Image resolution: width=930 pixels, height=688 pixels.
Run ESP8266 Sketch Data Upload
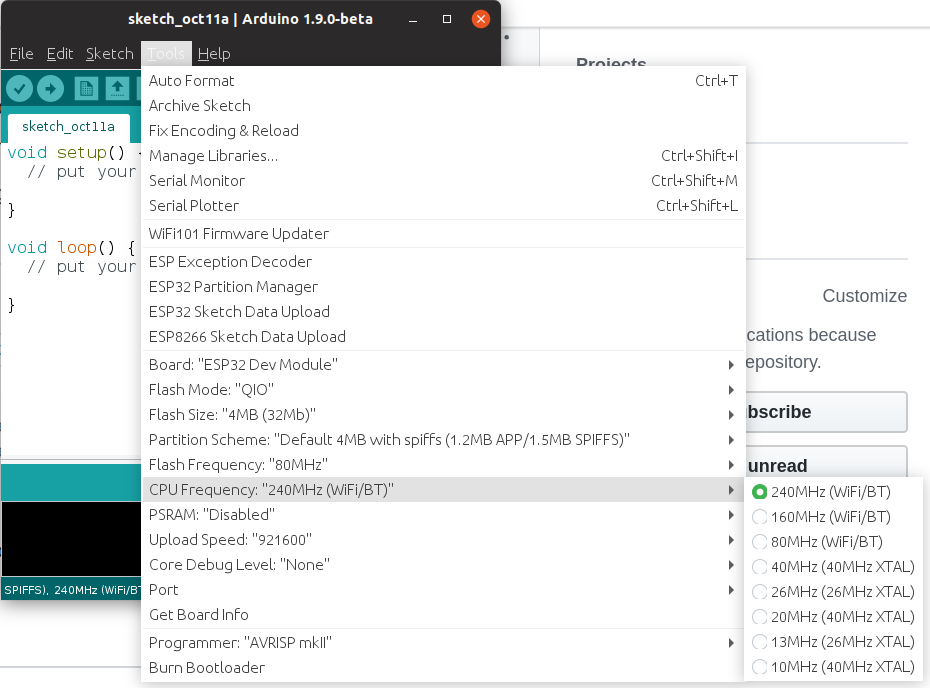443,336
